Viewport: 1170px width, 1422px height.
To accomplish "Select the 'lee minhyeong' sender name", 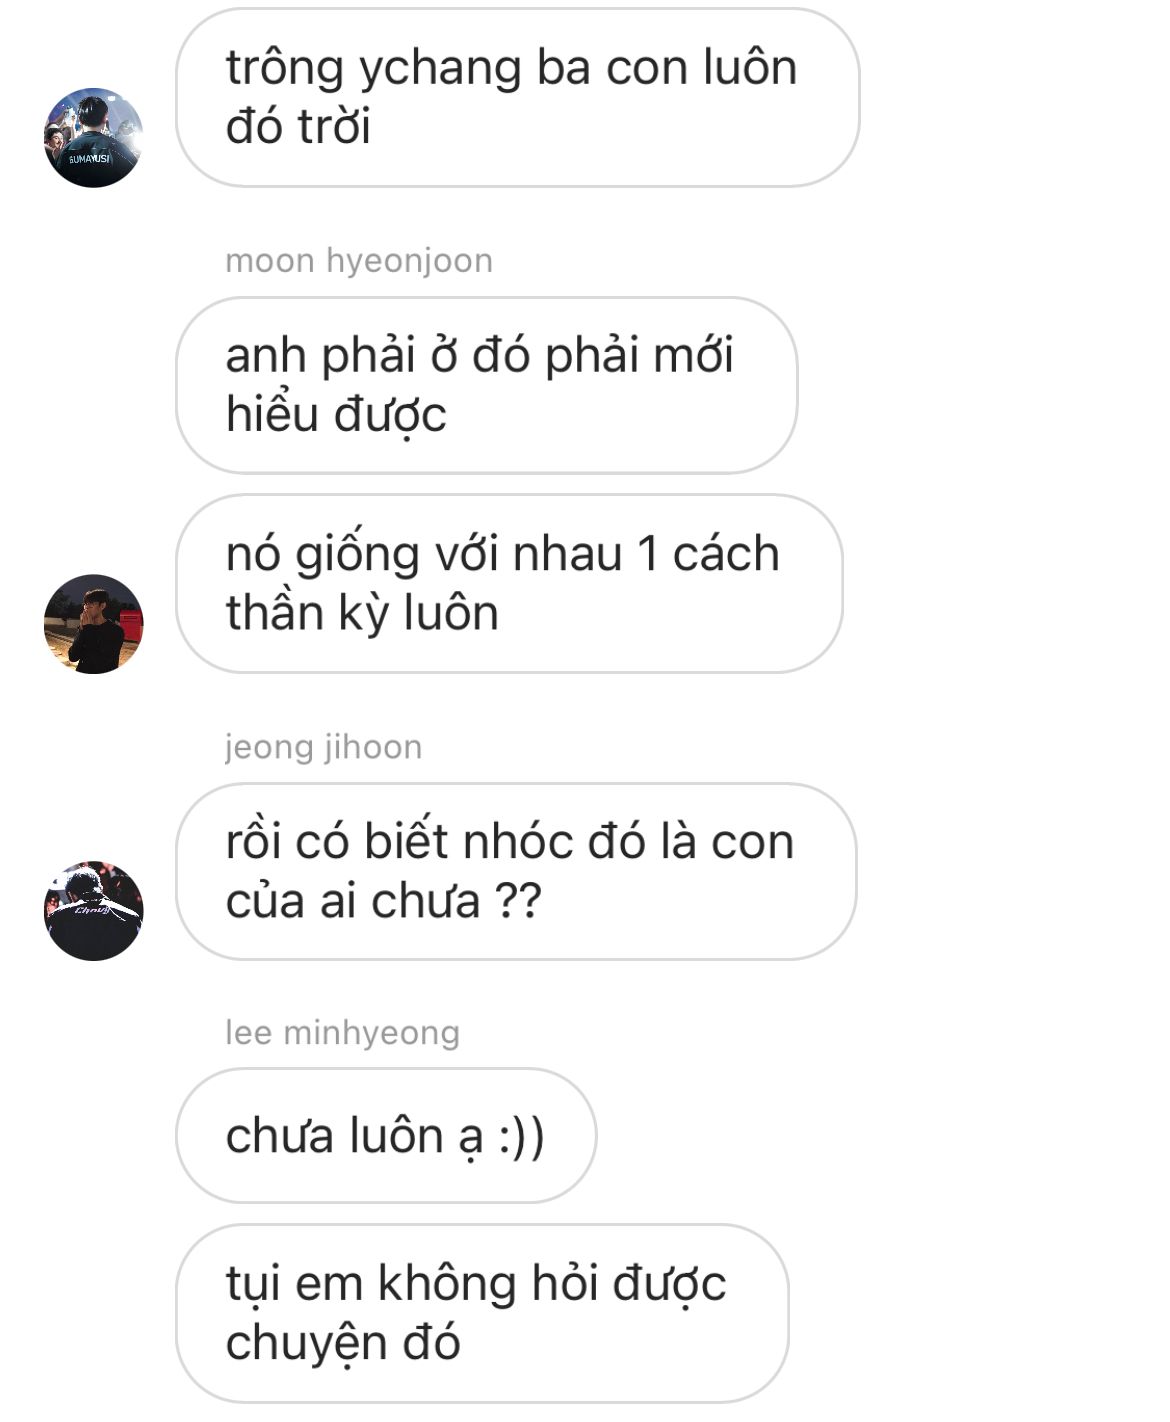I will (342, 1033).
